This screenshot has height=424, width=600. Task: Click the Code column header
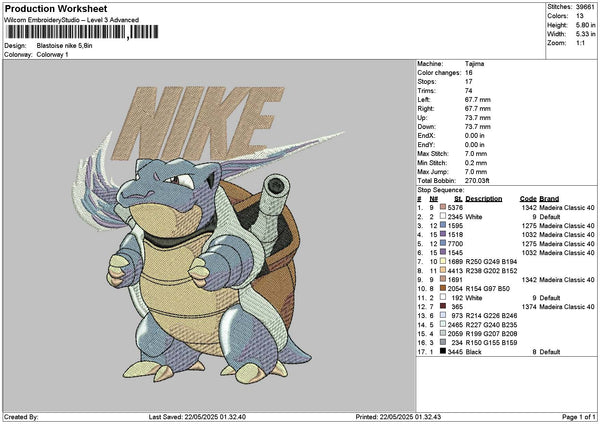pyautogui.click(x=528, y=199)
